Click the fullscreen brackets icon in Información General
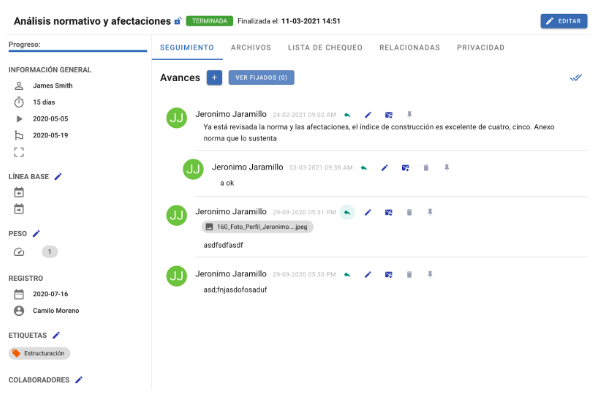Screen dimensions: 592x403 pyautogui.click(x=19, y=152)
